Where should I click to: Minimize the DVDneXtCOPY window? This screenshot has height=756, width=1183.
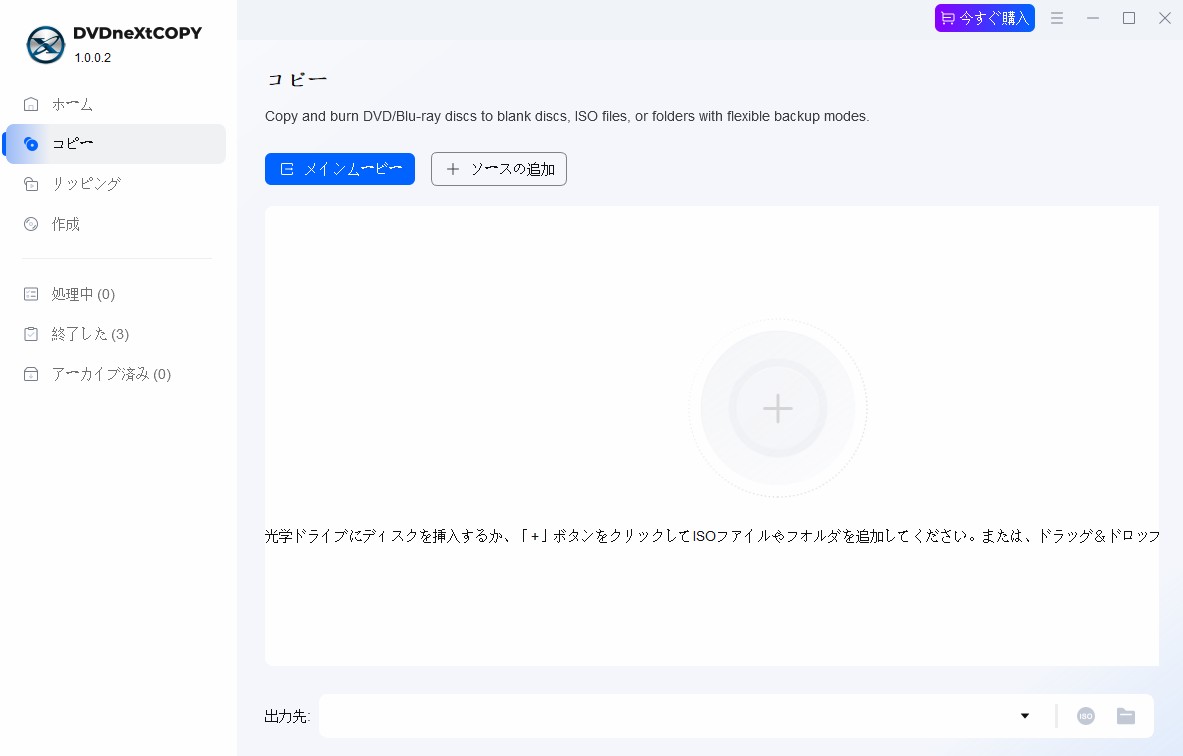click(1092, 18)
